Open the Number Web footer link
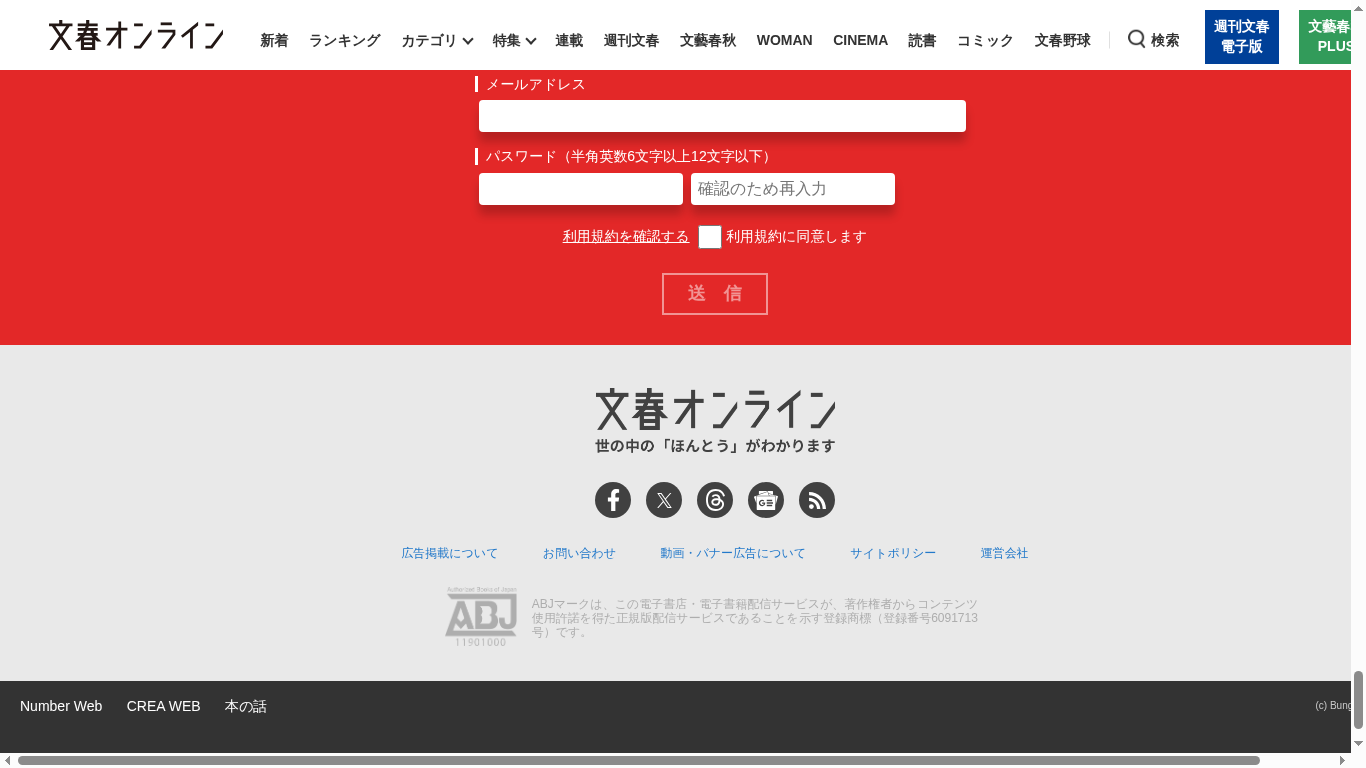Viewport: 1366px width, 768px height. click(61, 706)
